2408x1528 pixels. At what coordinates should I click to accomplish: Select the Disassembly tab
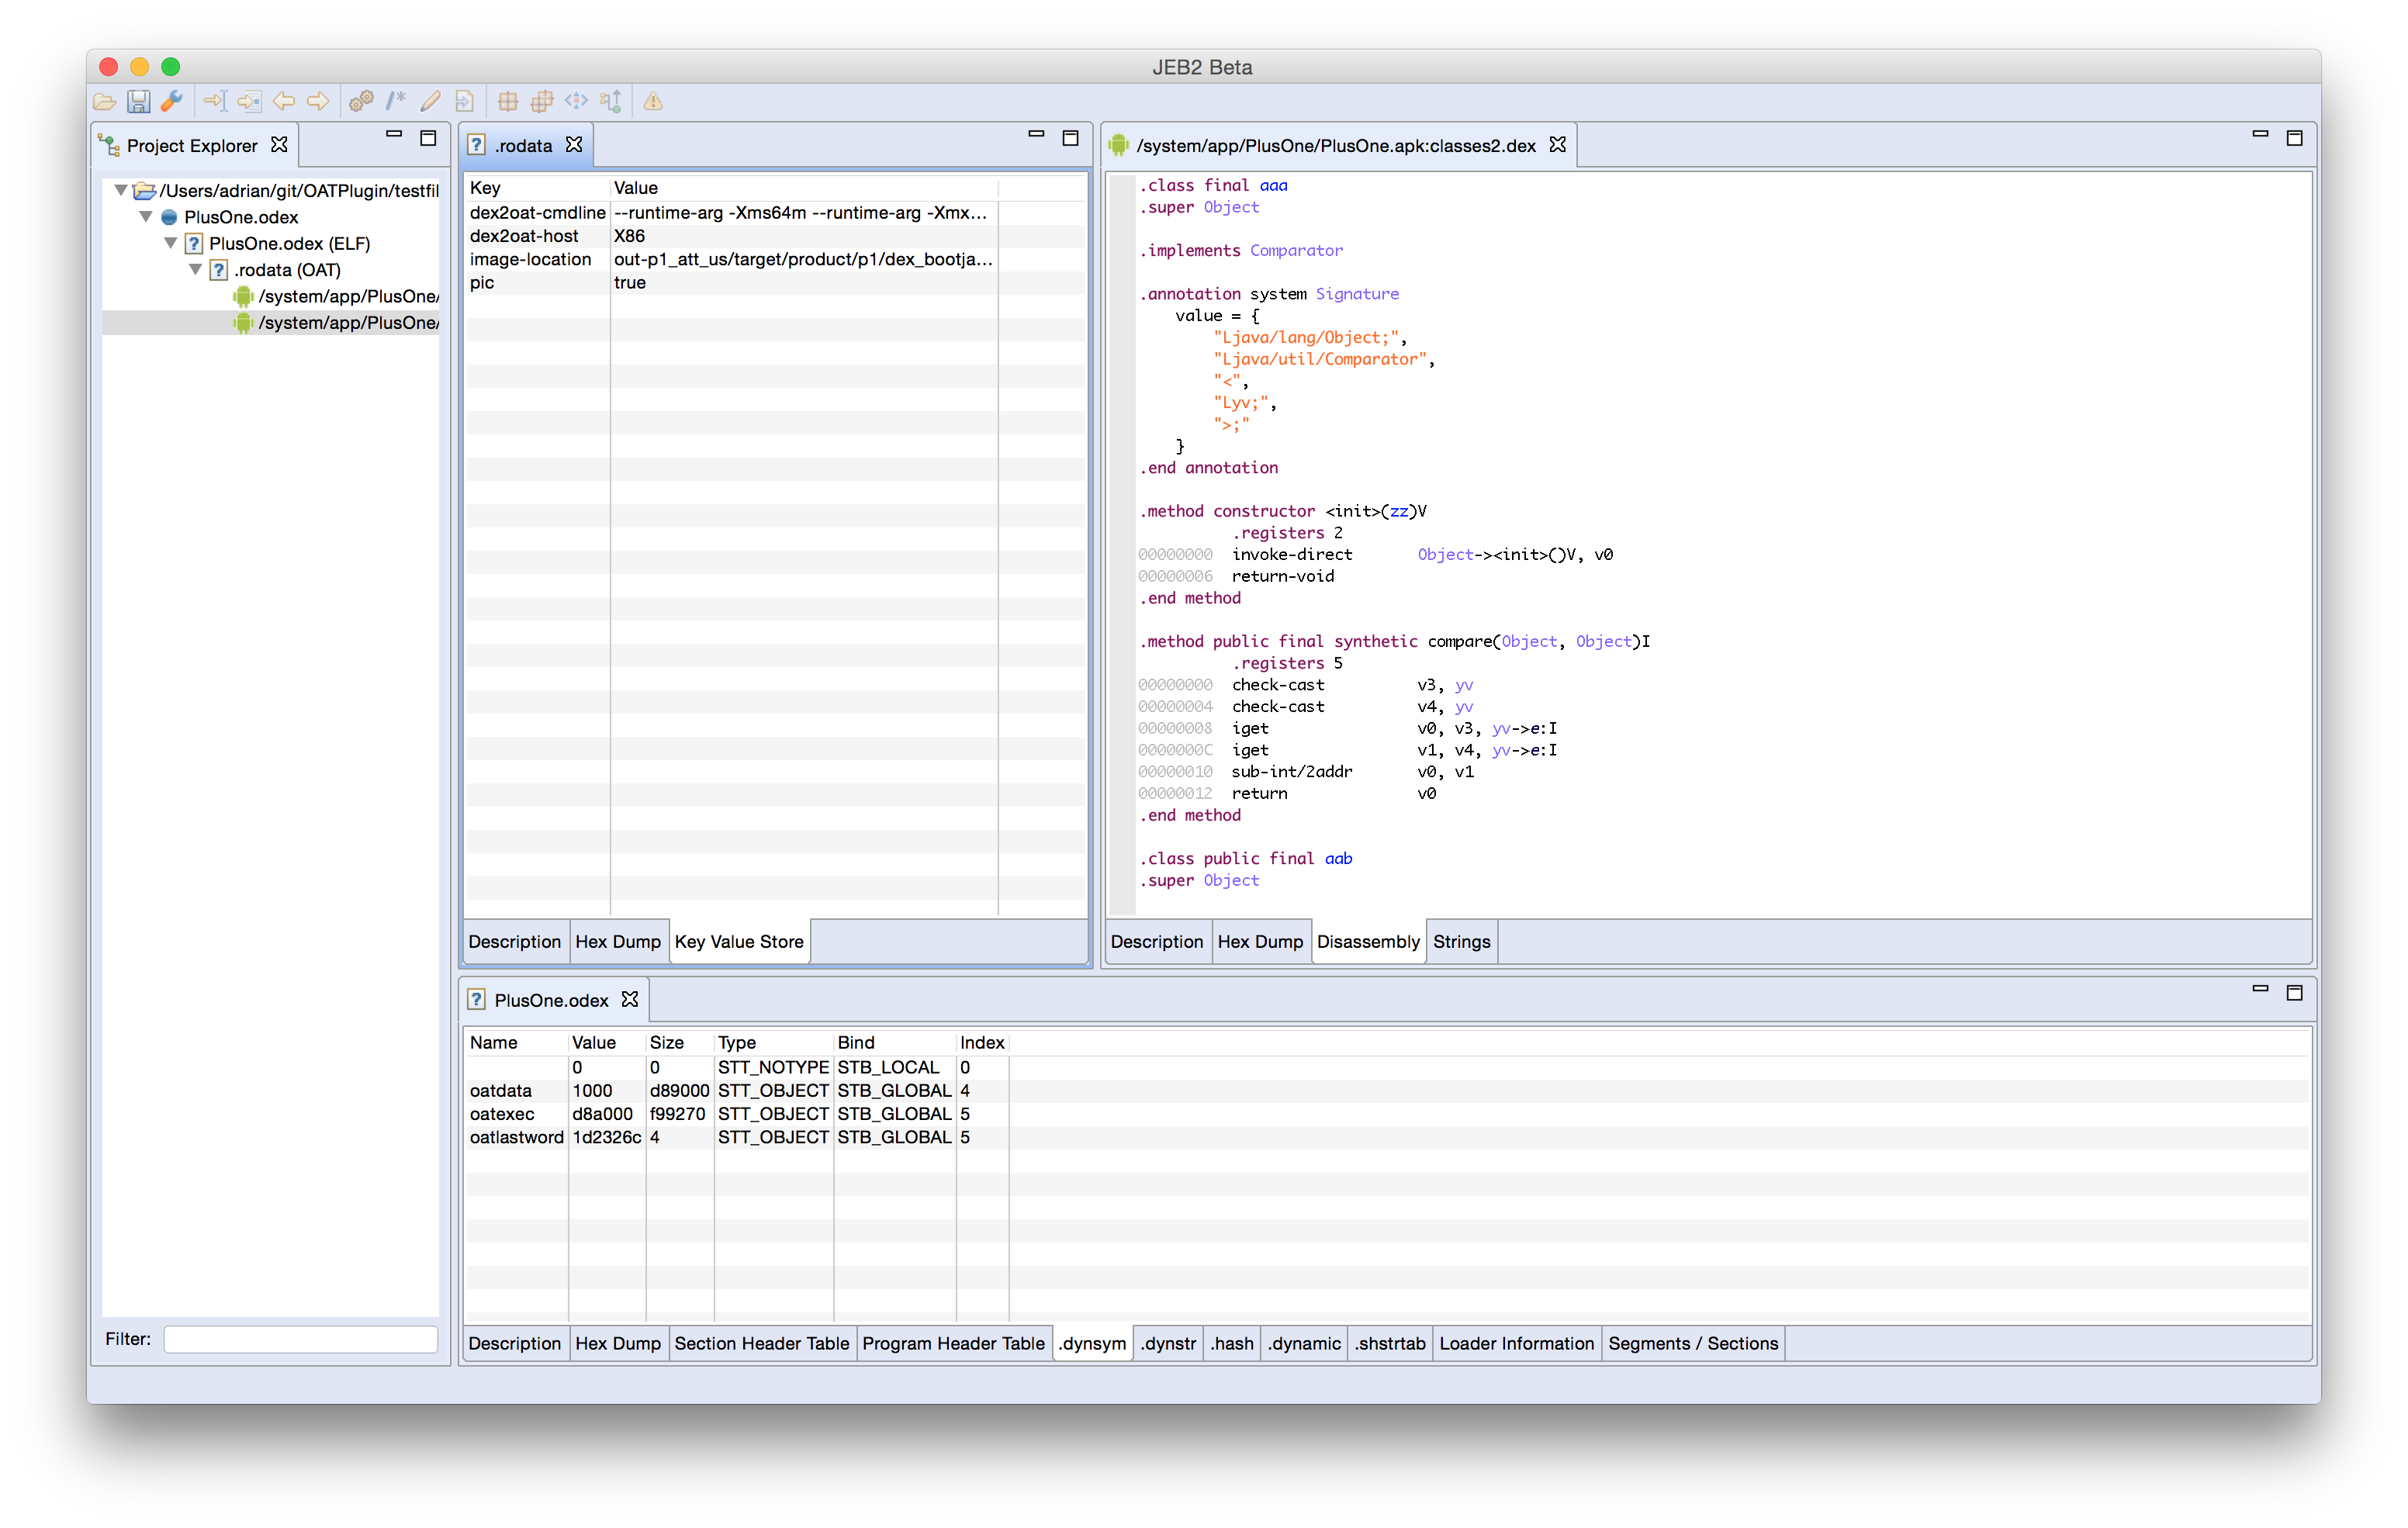1368,942
